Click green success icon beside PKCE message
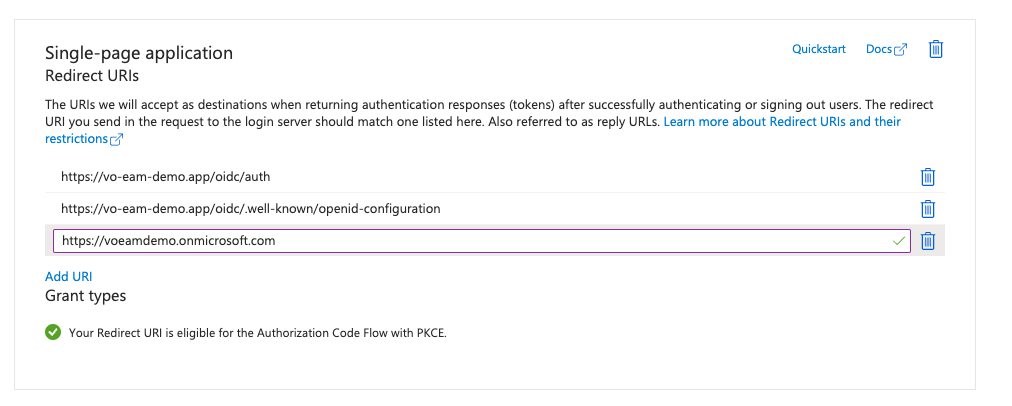 (x=53, y=332)
